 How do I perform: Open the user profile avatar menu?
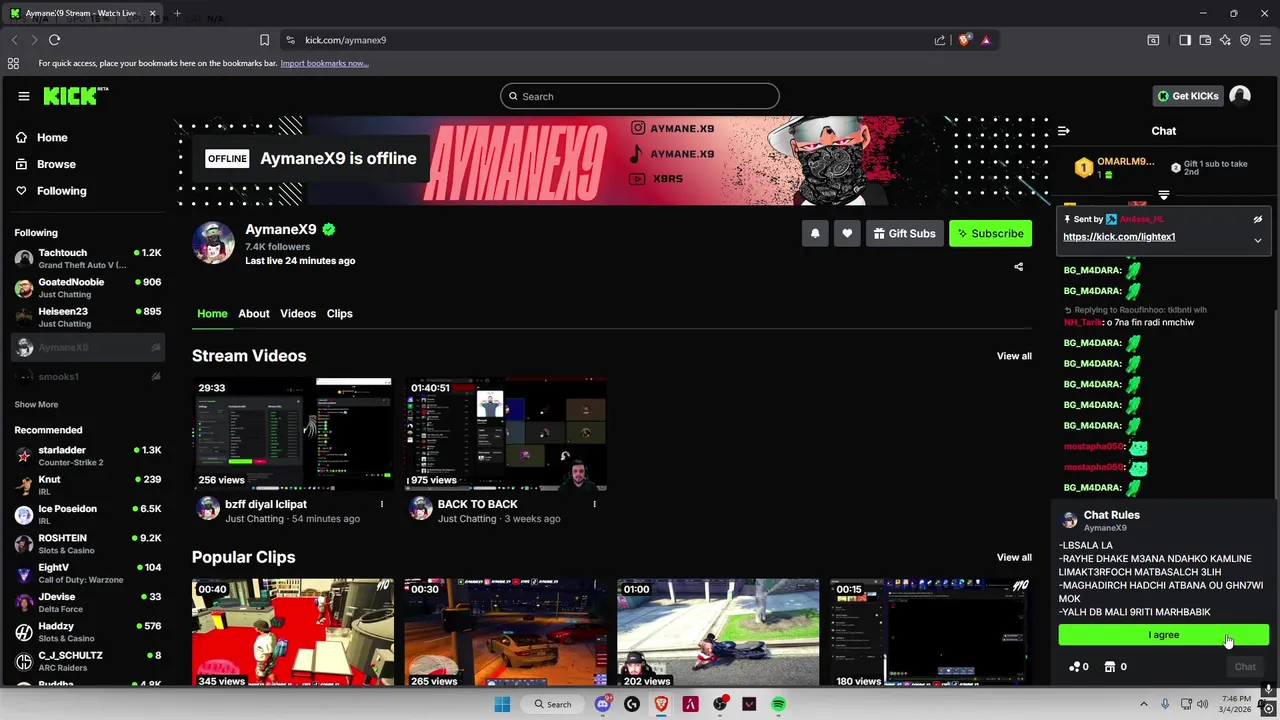1240,96
